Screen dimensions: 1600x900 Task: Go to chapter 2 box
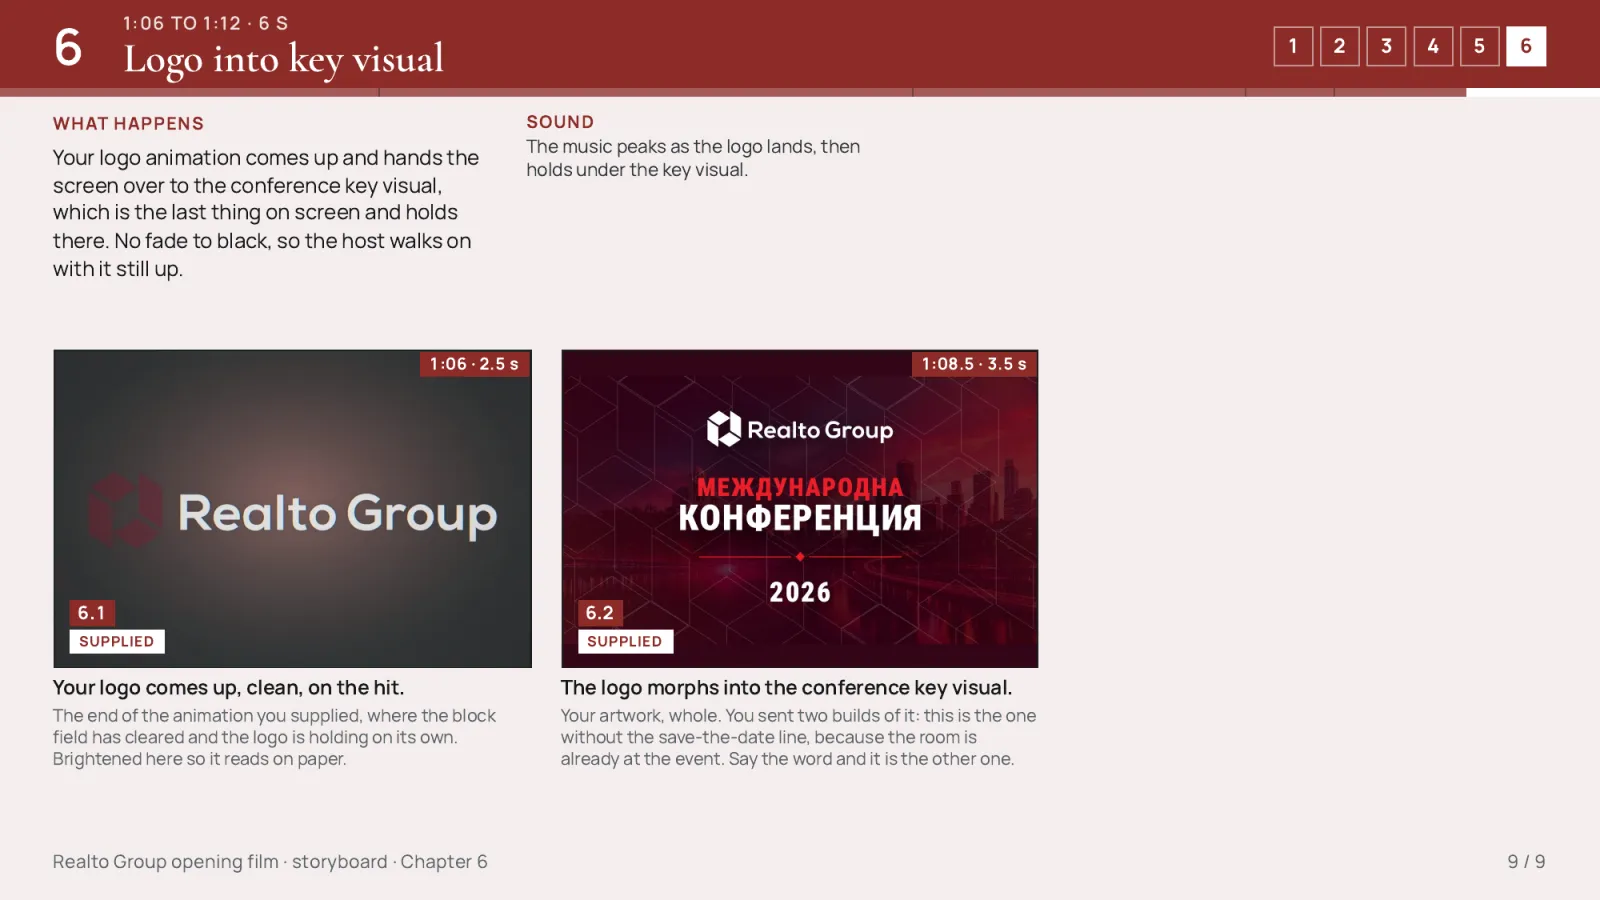coord(1339,46)
